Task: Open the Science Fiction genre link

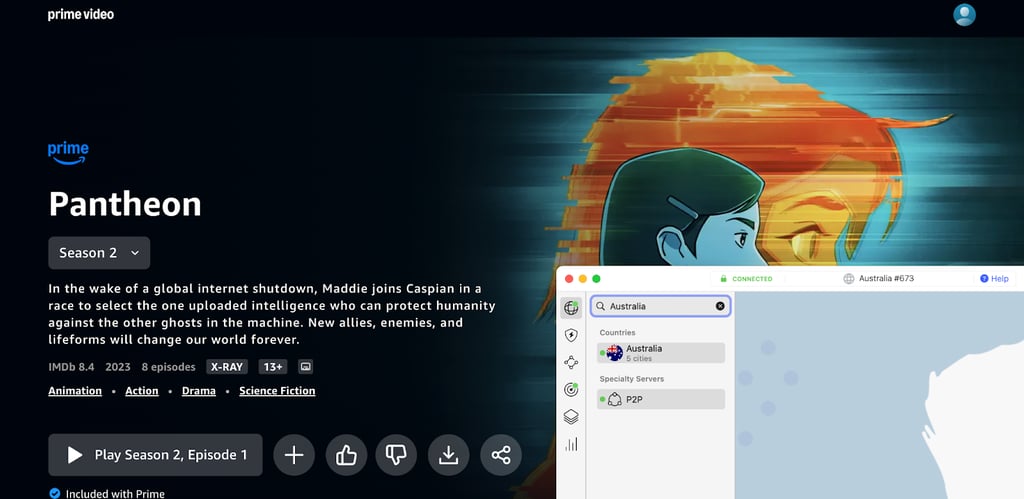Action: 277,391
